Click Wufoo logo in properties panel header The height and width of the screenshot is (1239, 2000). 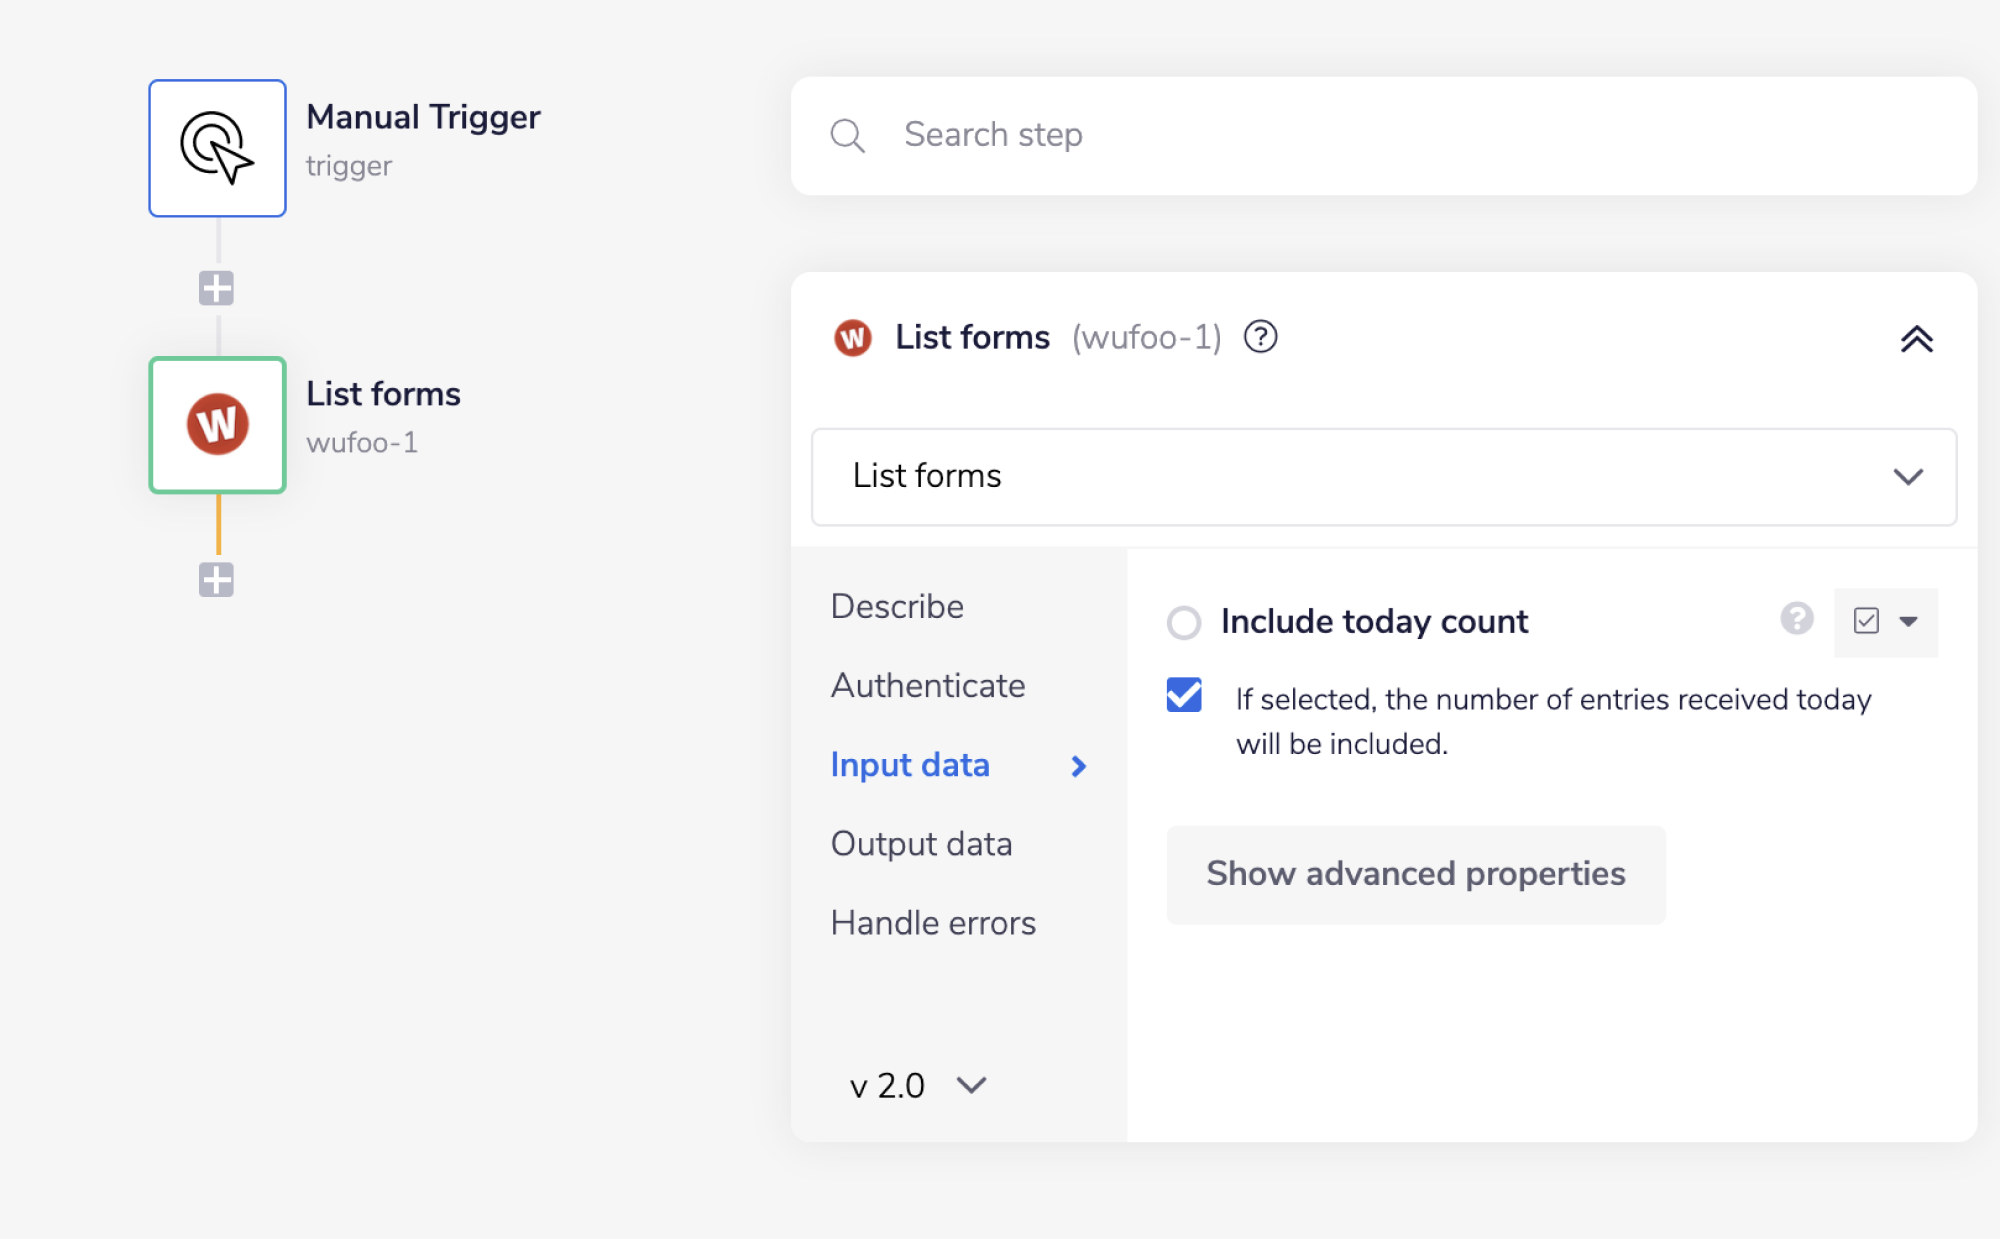point(853,338)
